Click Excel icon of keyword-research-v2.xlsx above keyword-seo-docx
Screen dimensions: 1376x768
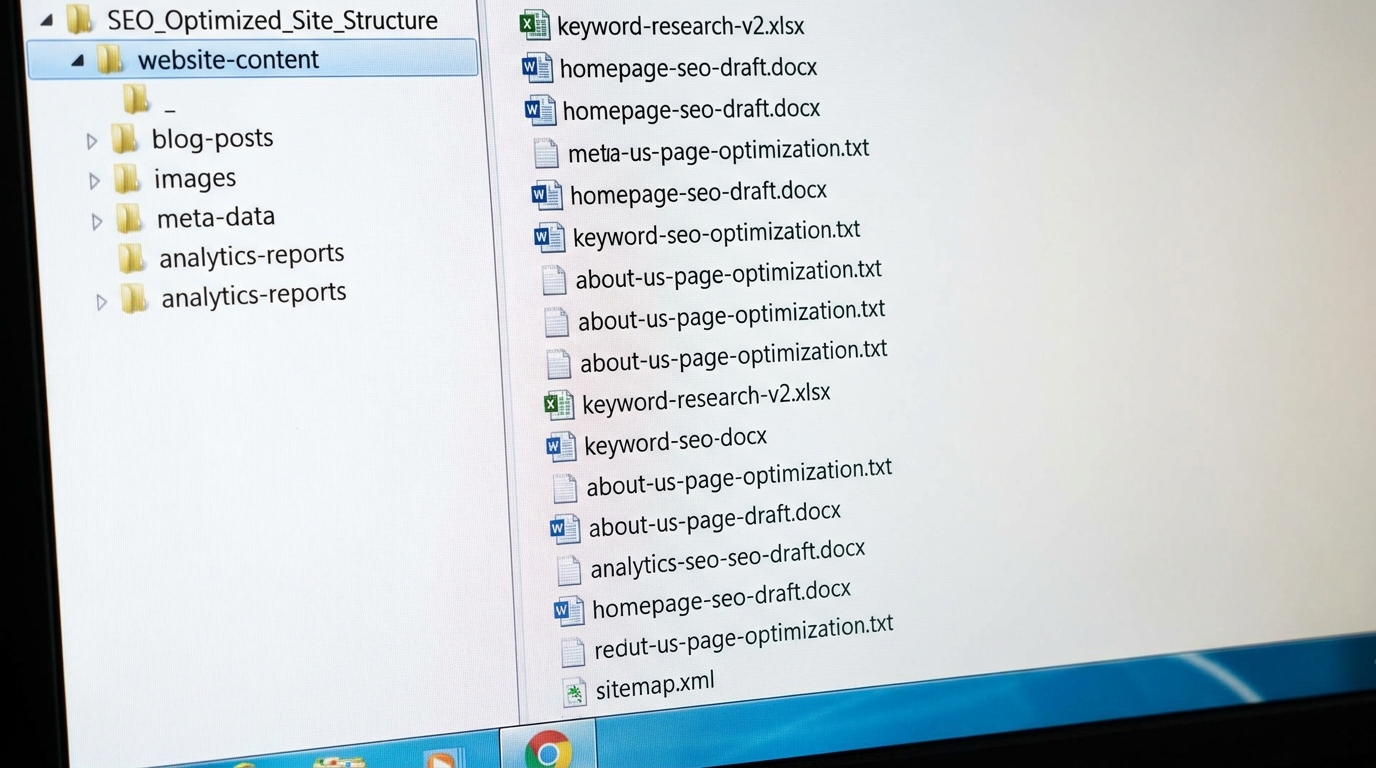pyautogui.click(x=558, y=404)
